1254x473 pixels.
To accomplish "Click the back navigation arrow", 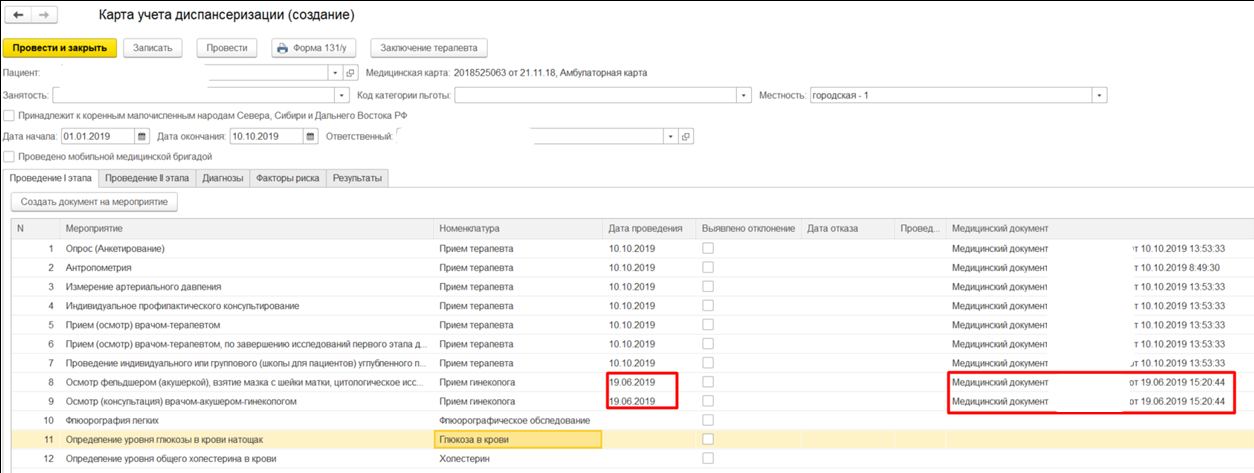I will [18, 17].
